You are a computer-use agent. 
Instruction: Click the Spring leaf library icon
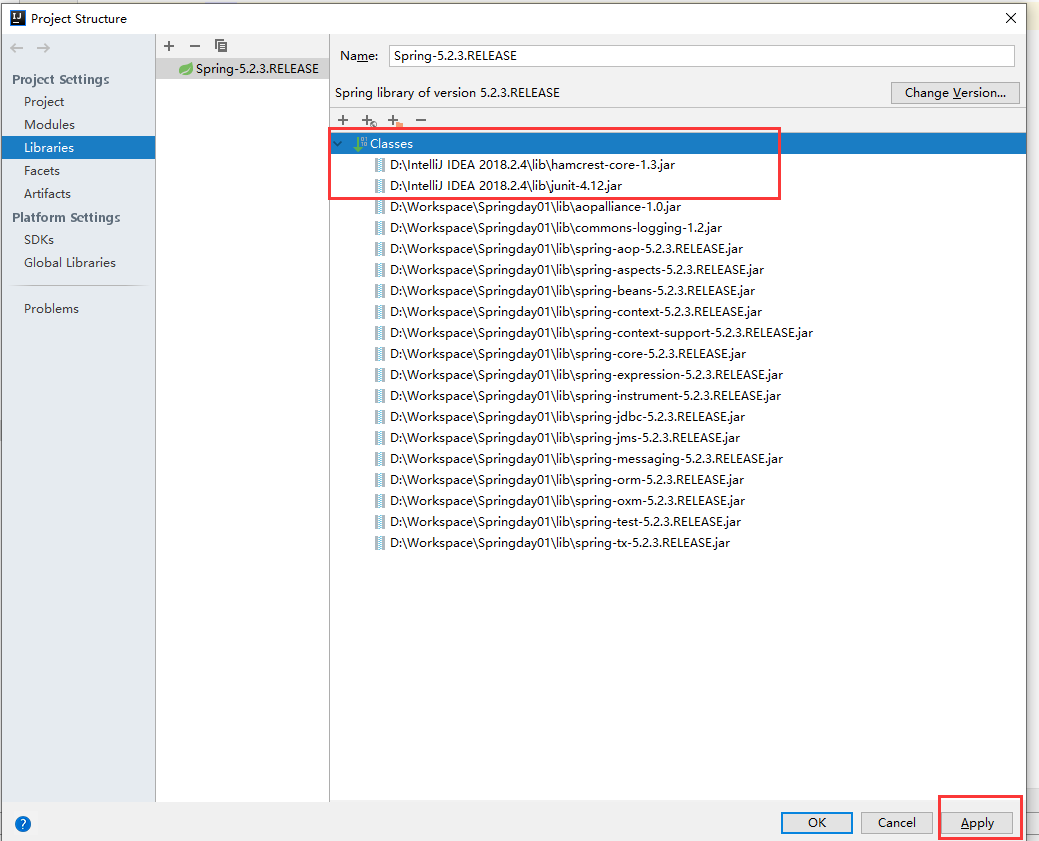[186, 69]
